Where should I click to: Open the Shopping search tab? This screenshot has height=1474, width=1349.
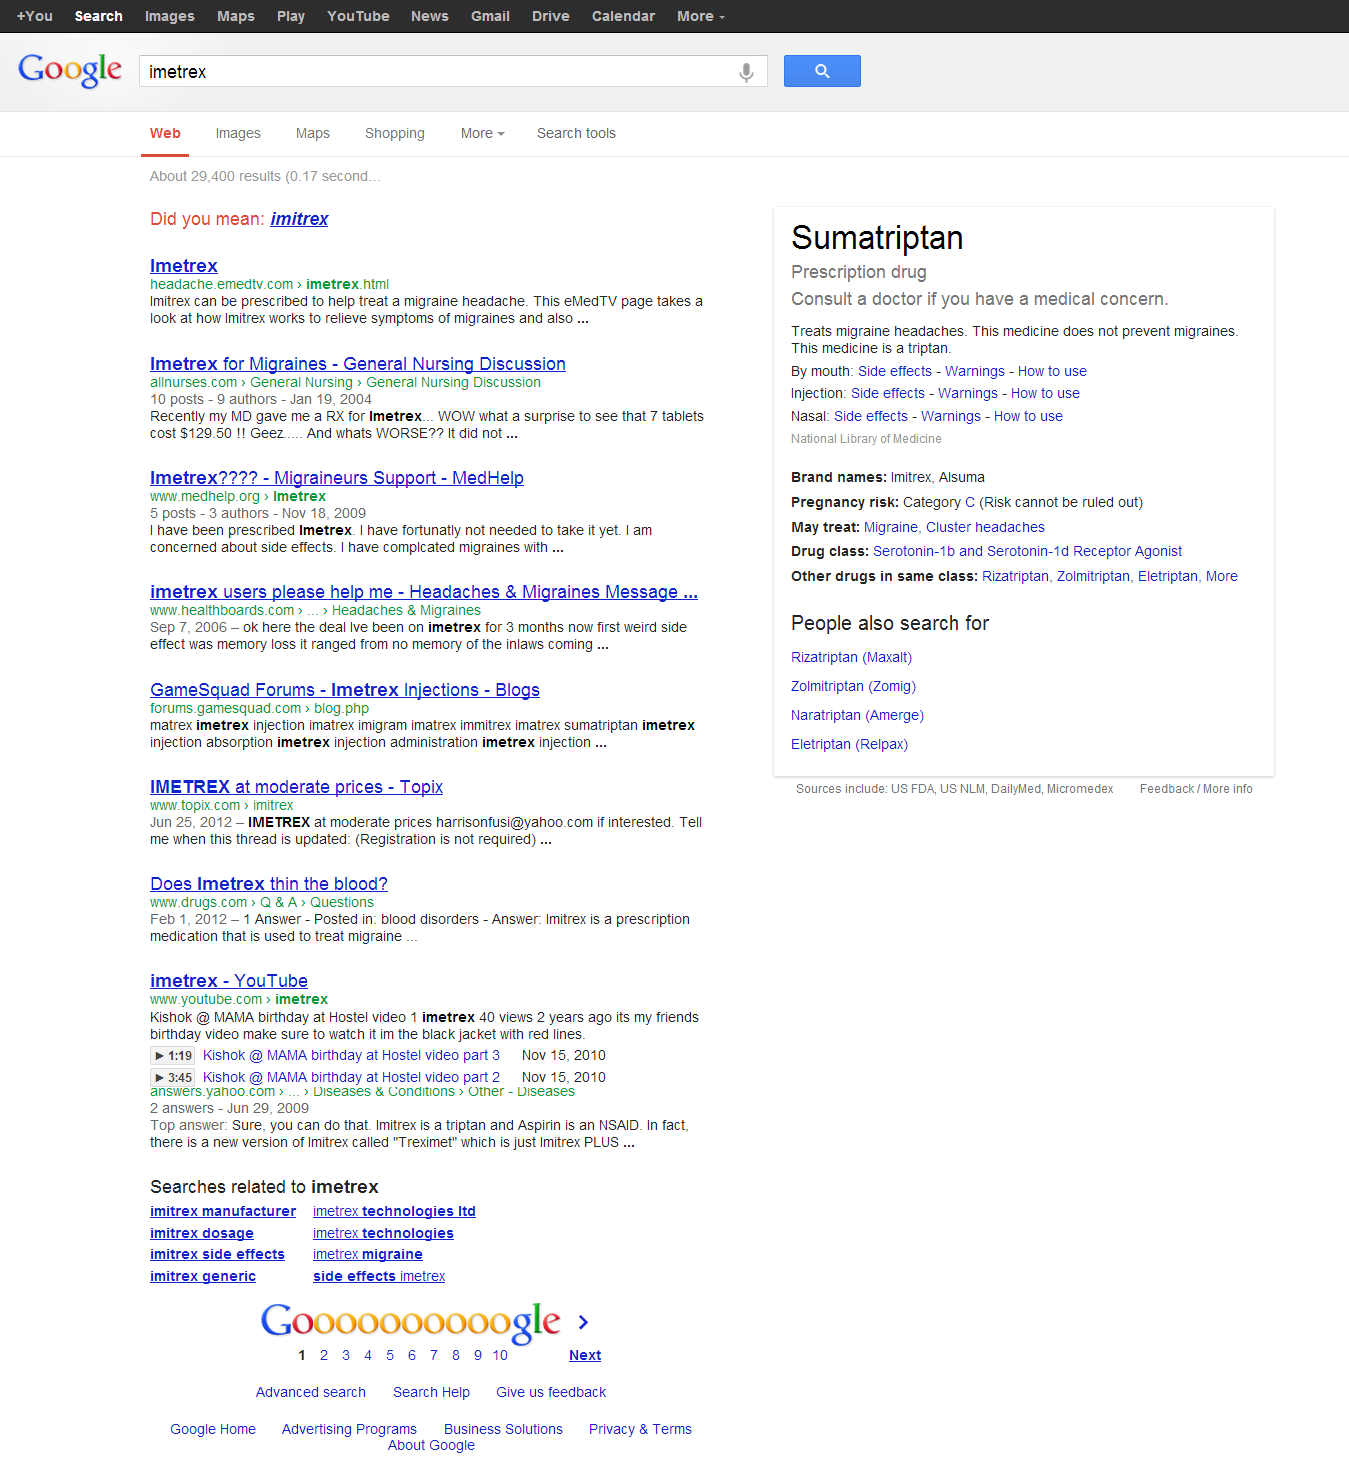395,133
